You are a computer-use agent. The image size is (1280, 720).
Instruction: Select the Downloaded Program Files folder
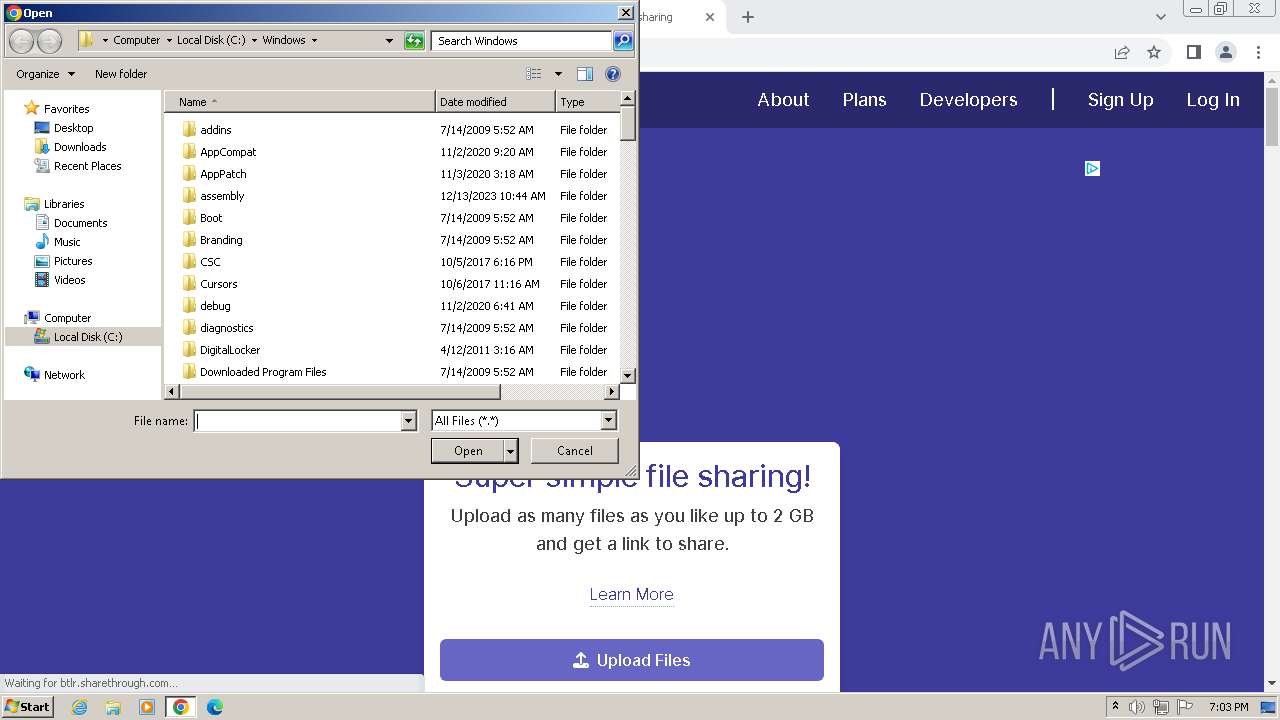[263, 372]
